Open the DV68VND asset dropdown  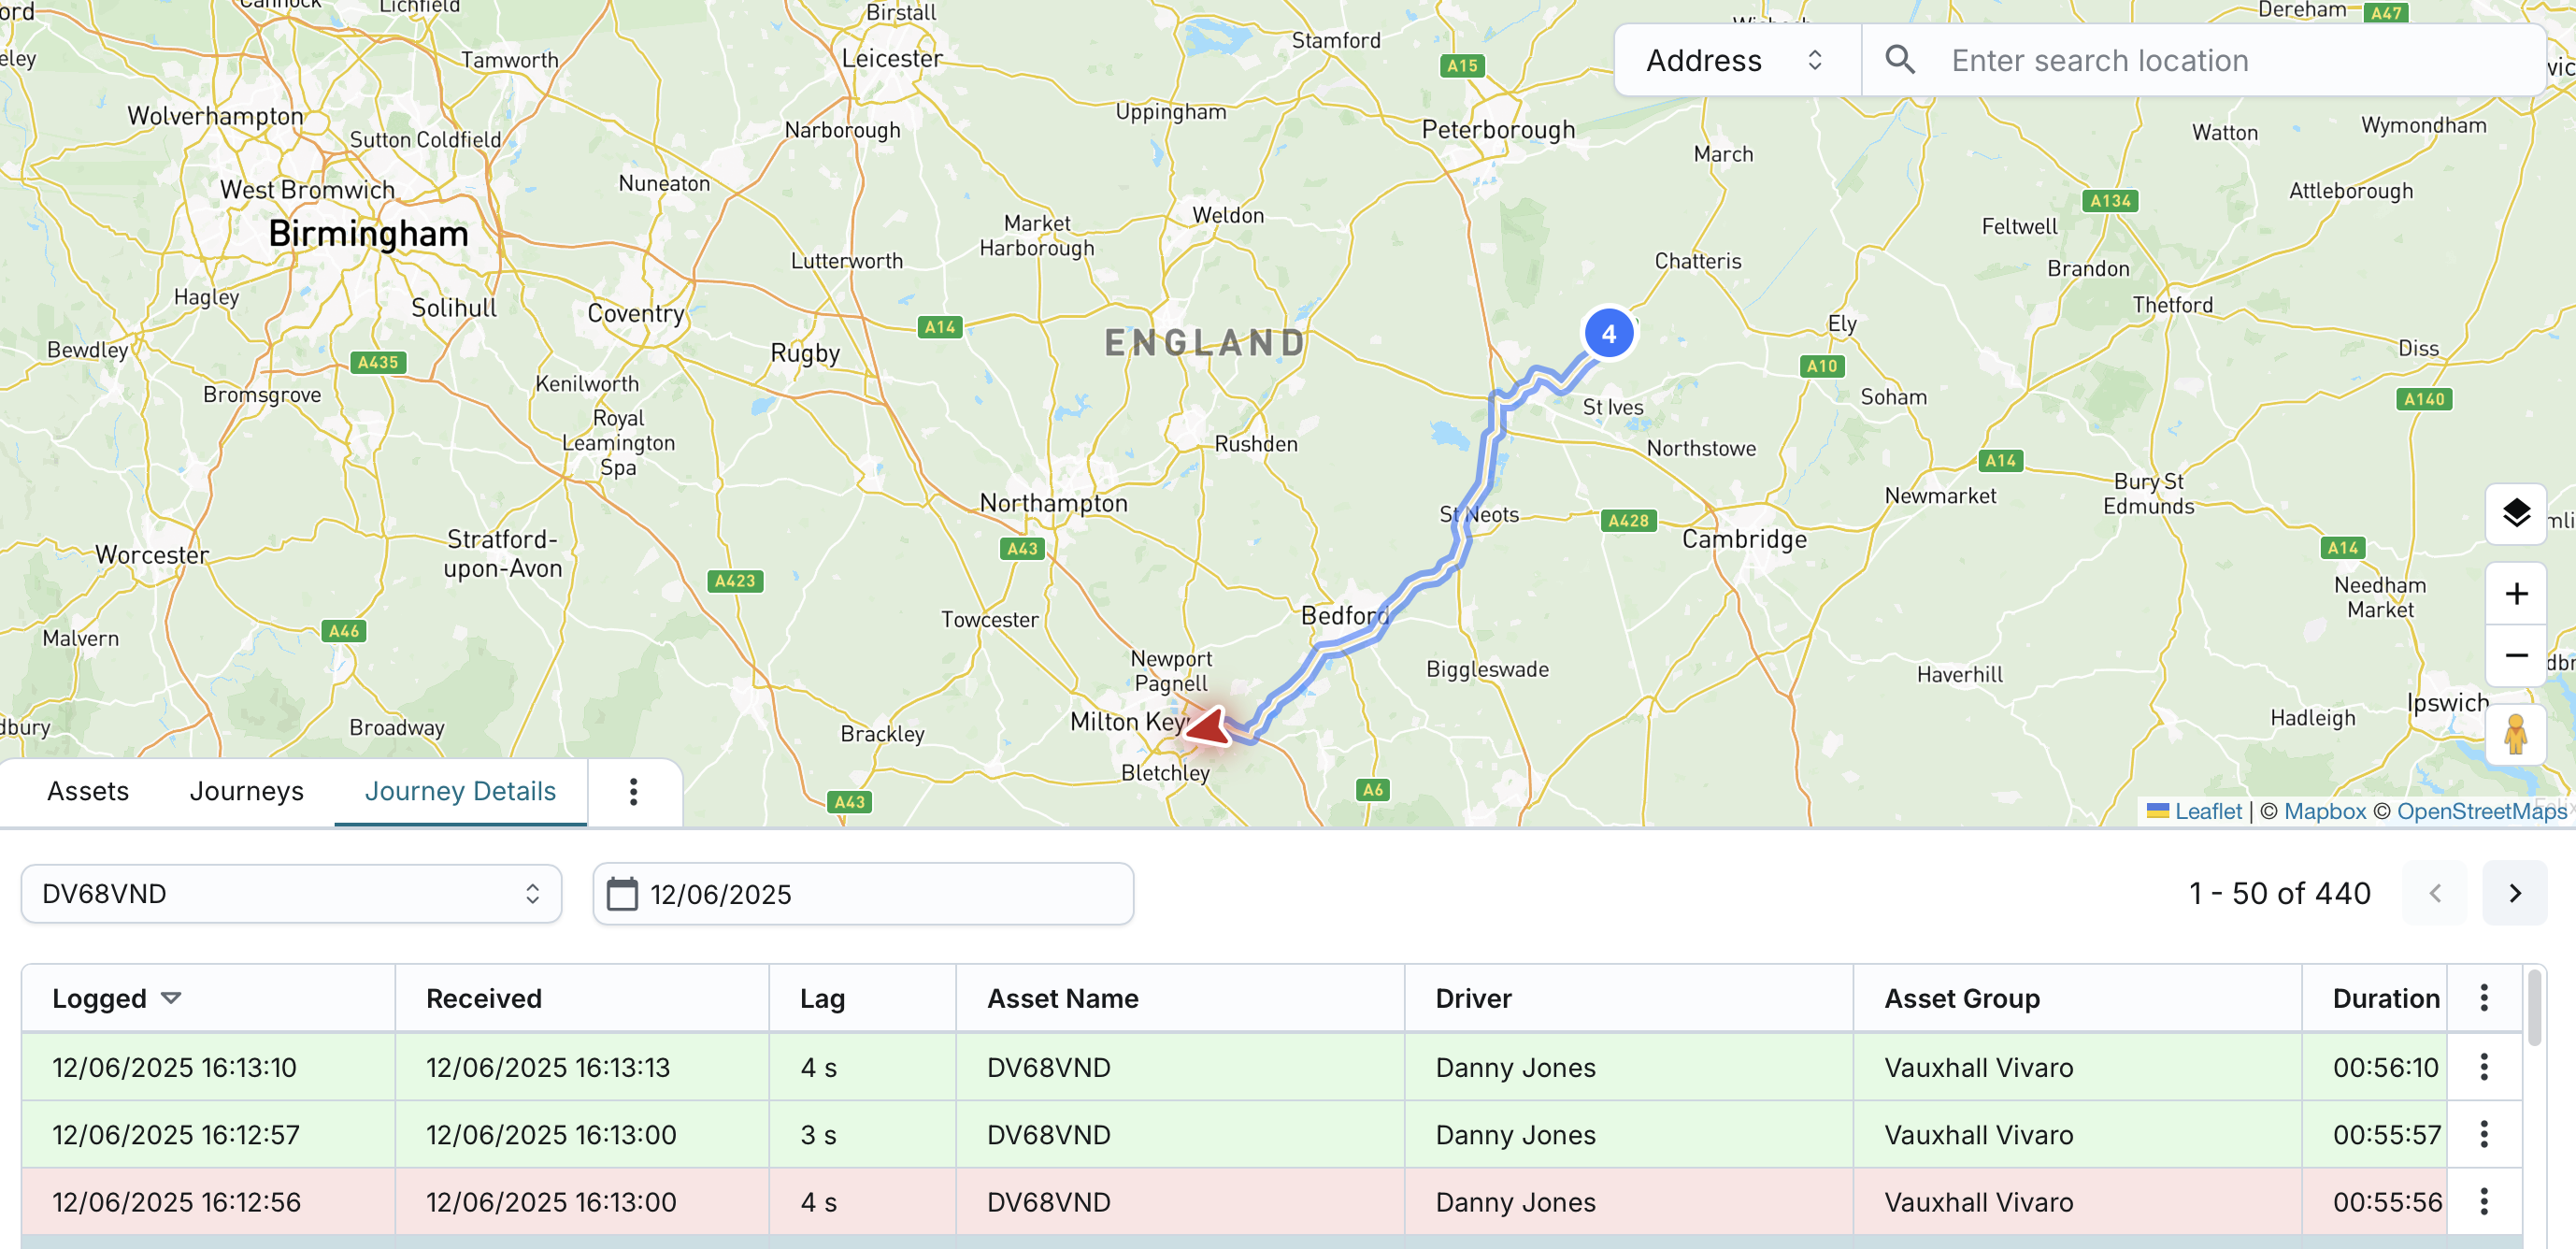click(291, 894)
